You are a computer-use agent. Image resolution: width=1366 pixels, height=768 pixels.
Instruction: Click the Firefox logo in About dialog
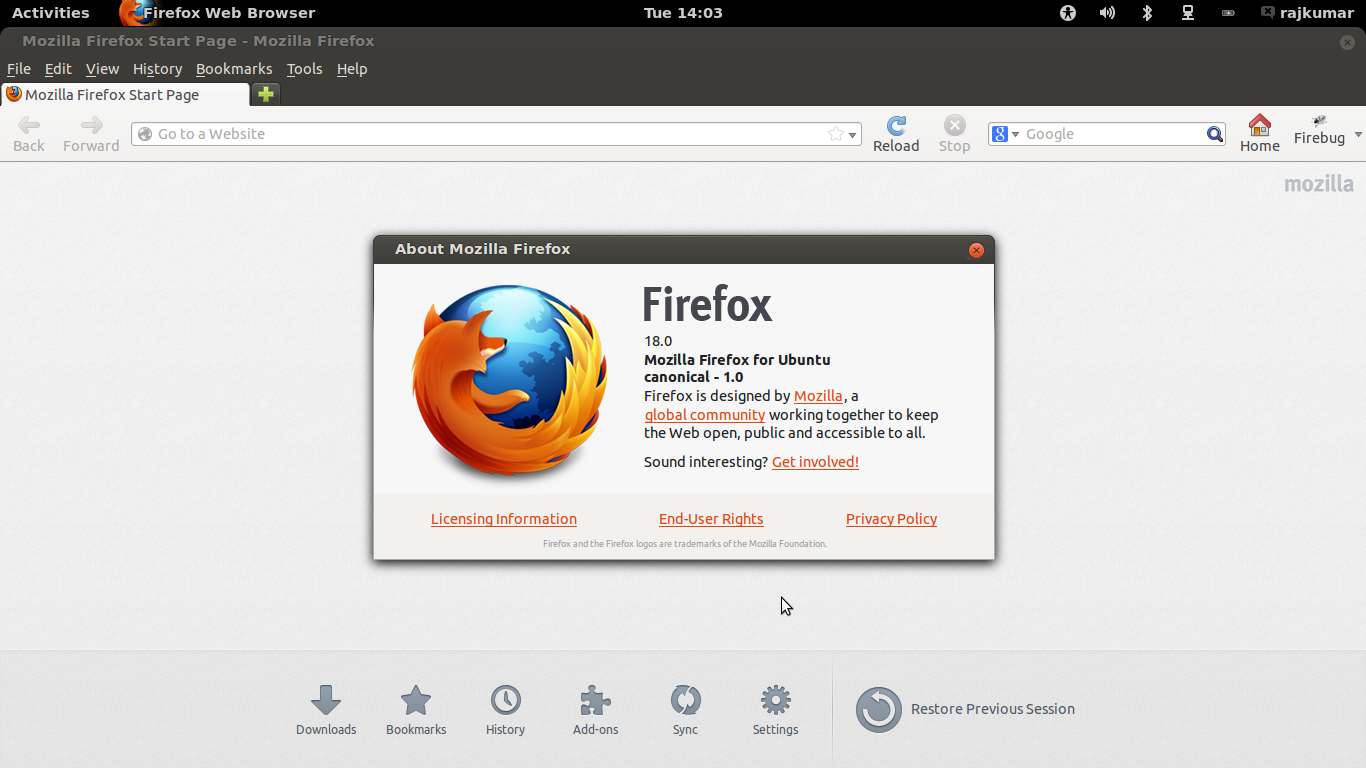(509, 383)
